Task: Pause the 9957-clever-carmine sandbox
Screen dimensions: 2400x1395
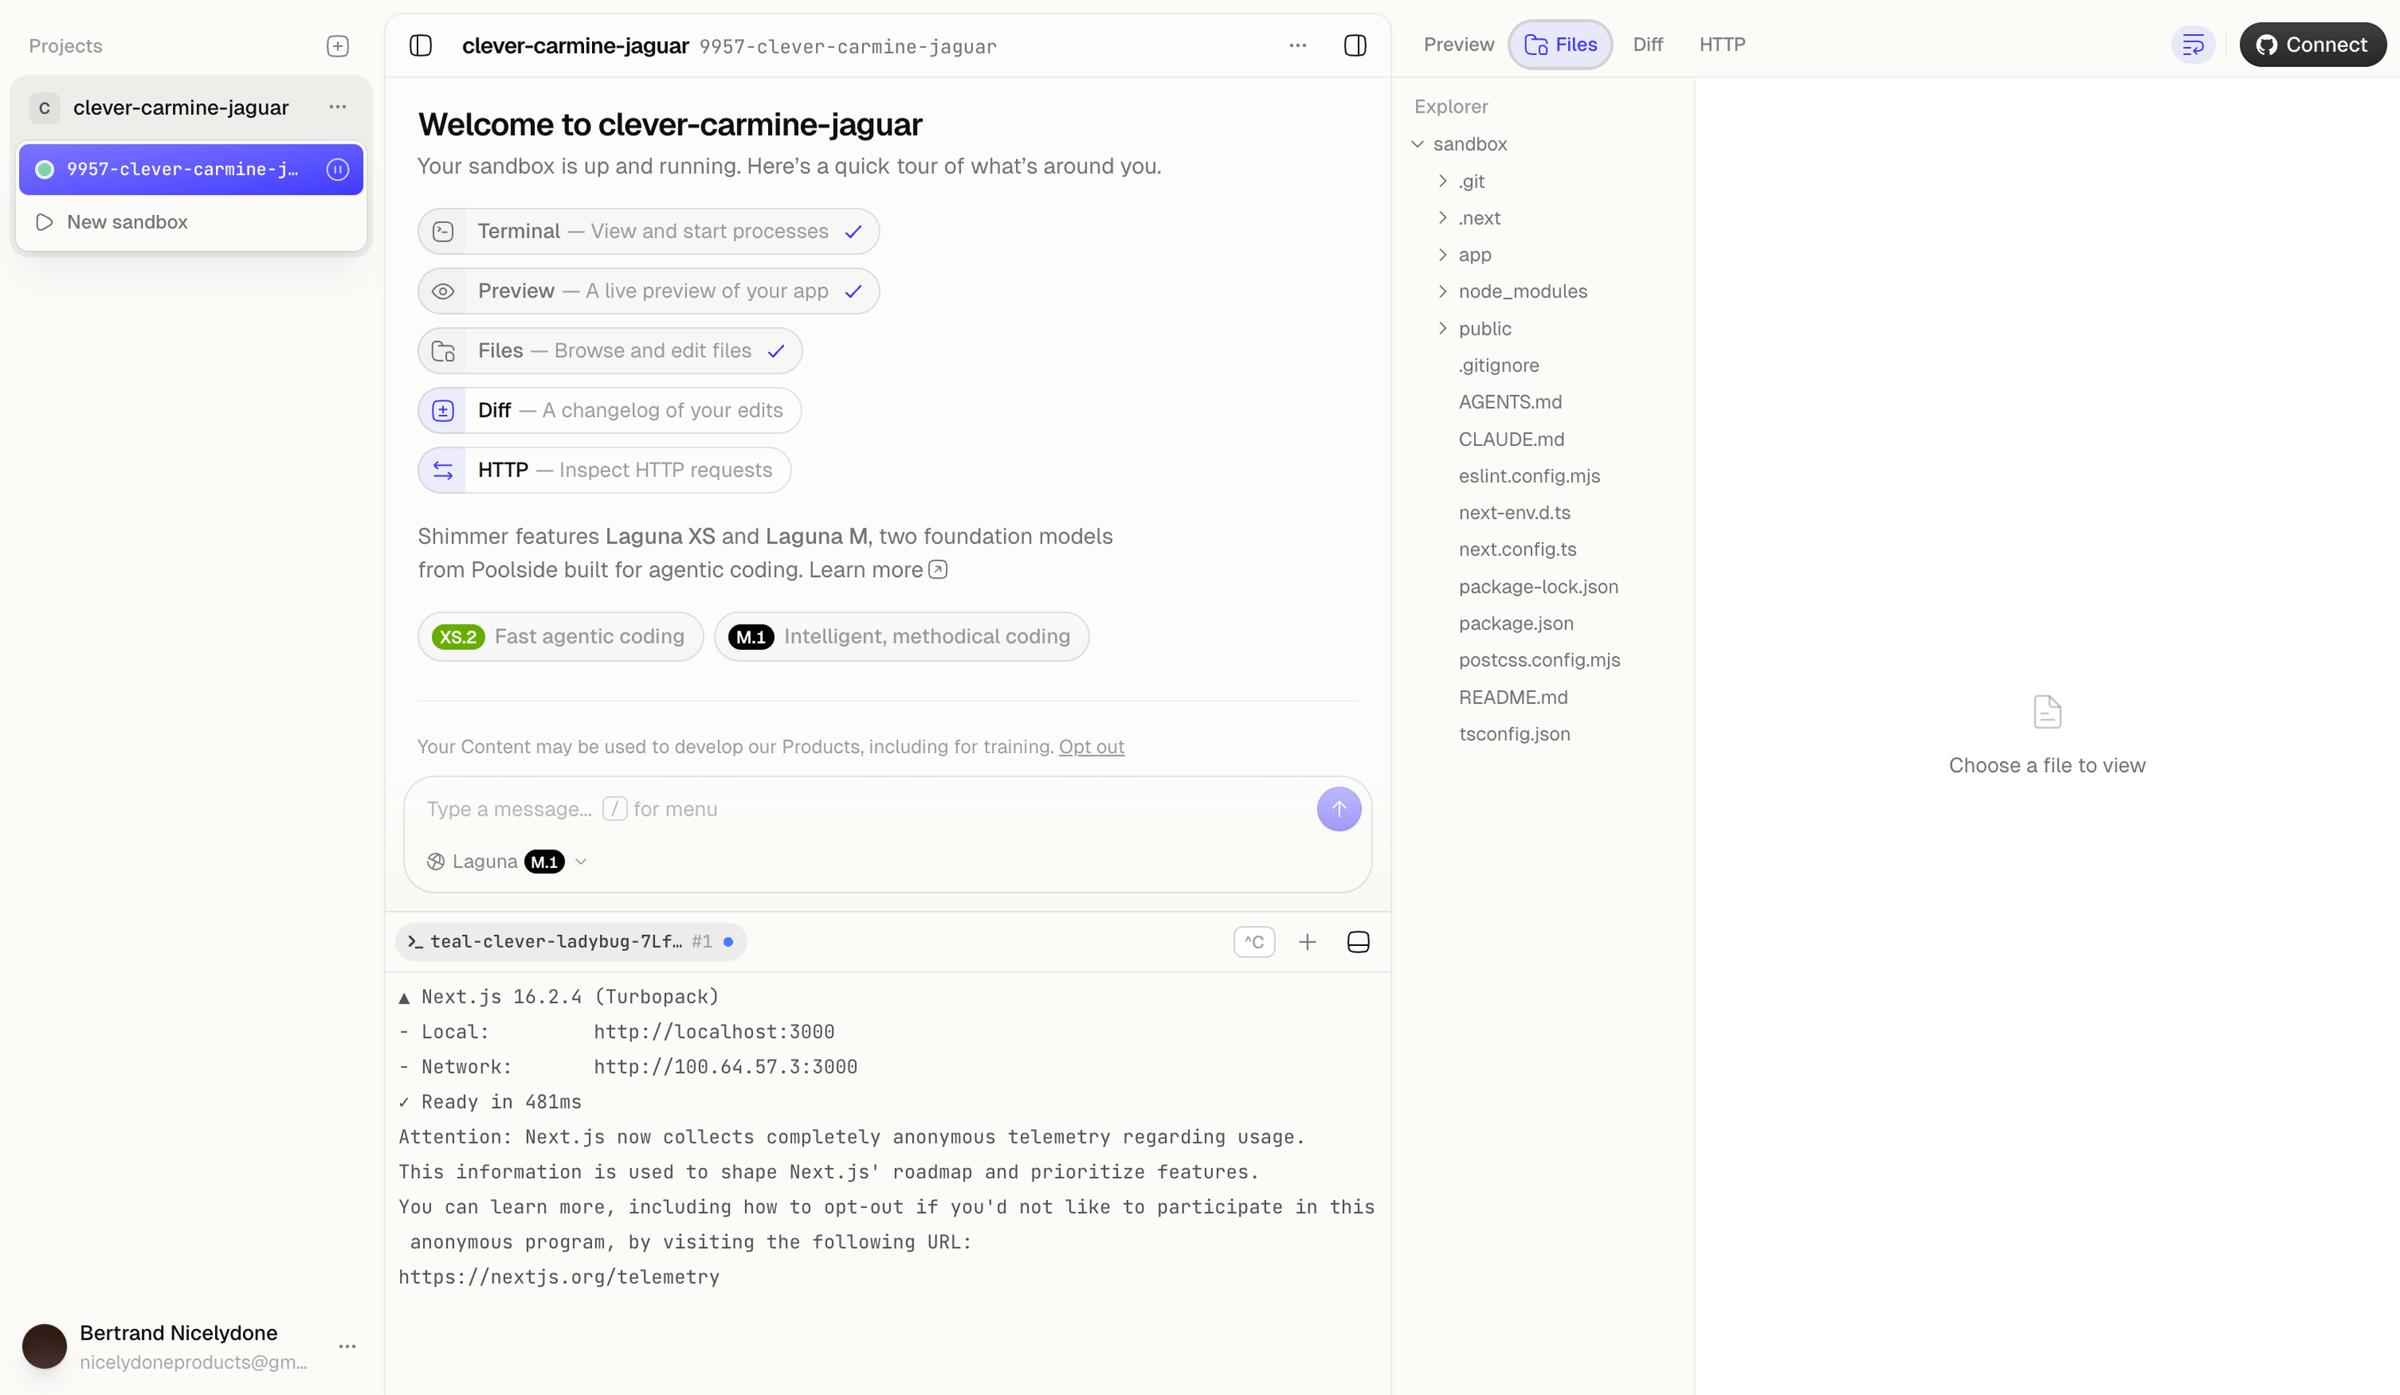Action: click(338, 169)
